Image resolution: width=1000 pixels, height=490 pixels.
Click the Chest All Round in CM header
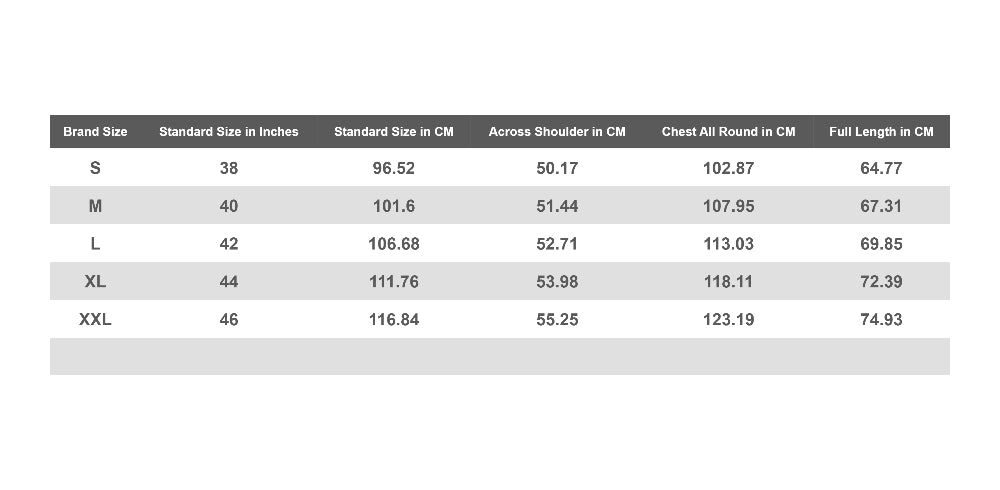728,131
